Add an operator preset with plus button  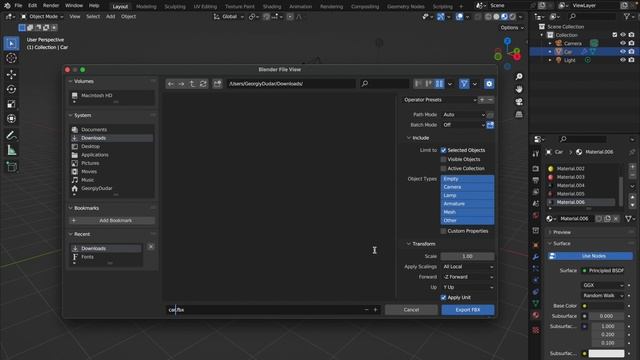tap(482, 100)
